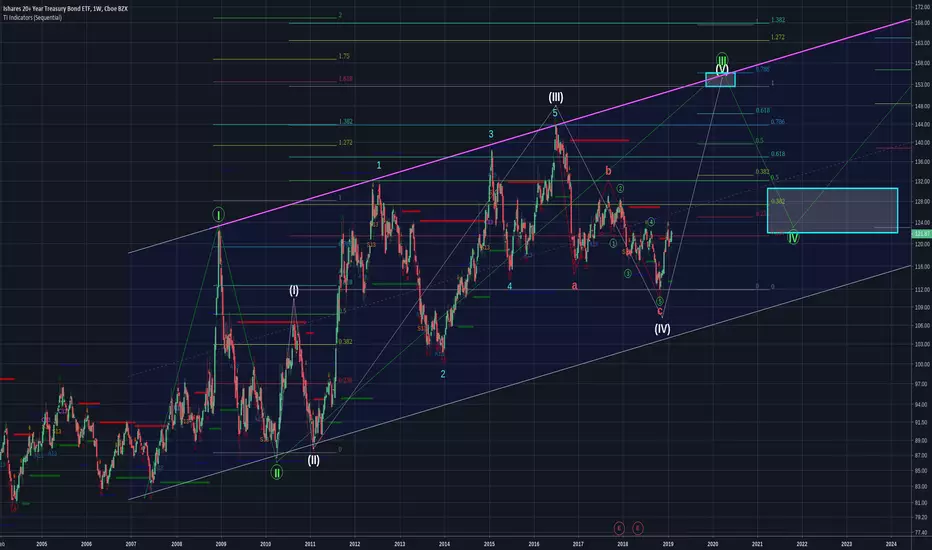
Task: Select the green circled II wave marker
Action: click(x=276, y=473)
